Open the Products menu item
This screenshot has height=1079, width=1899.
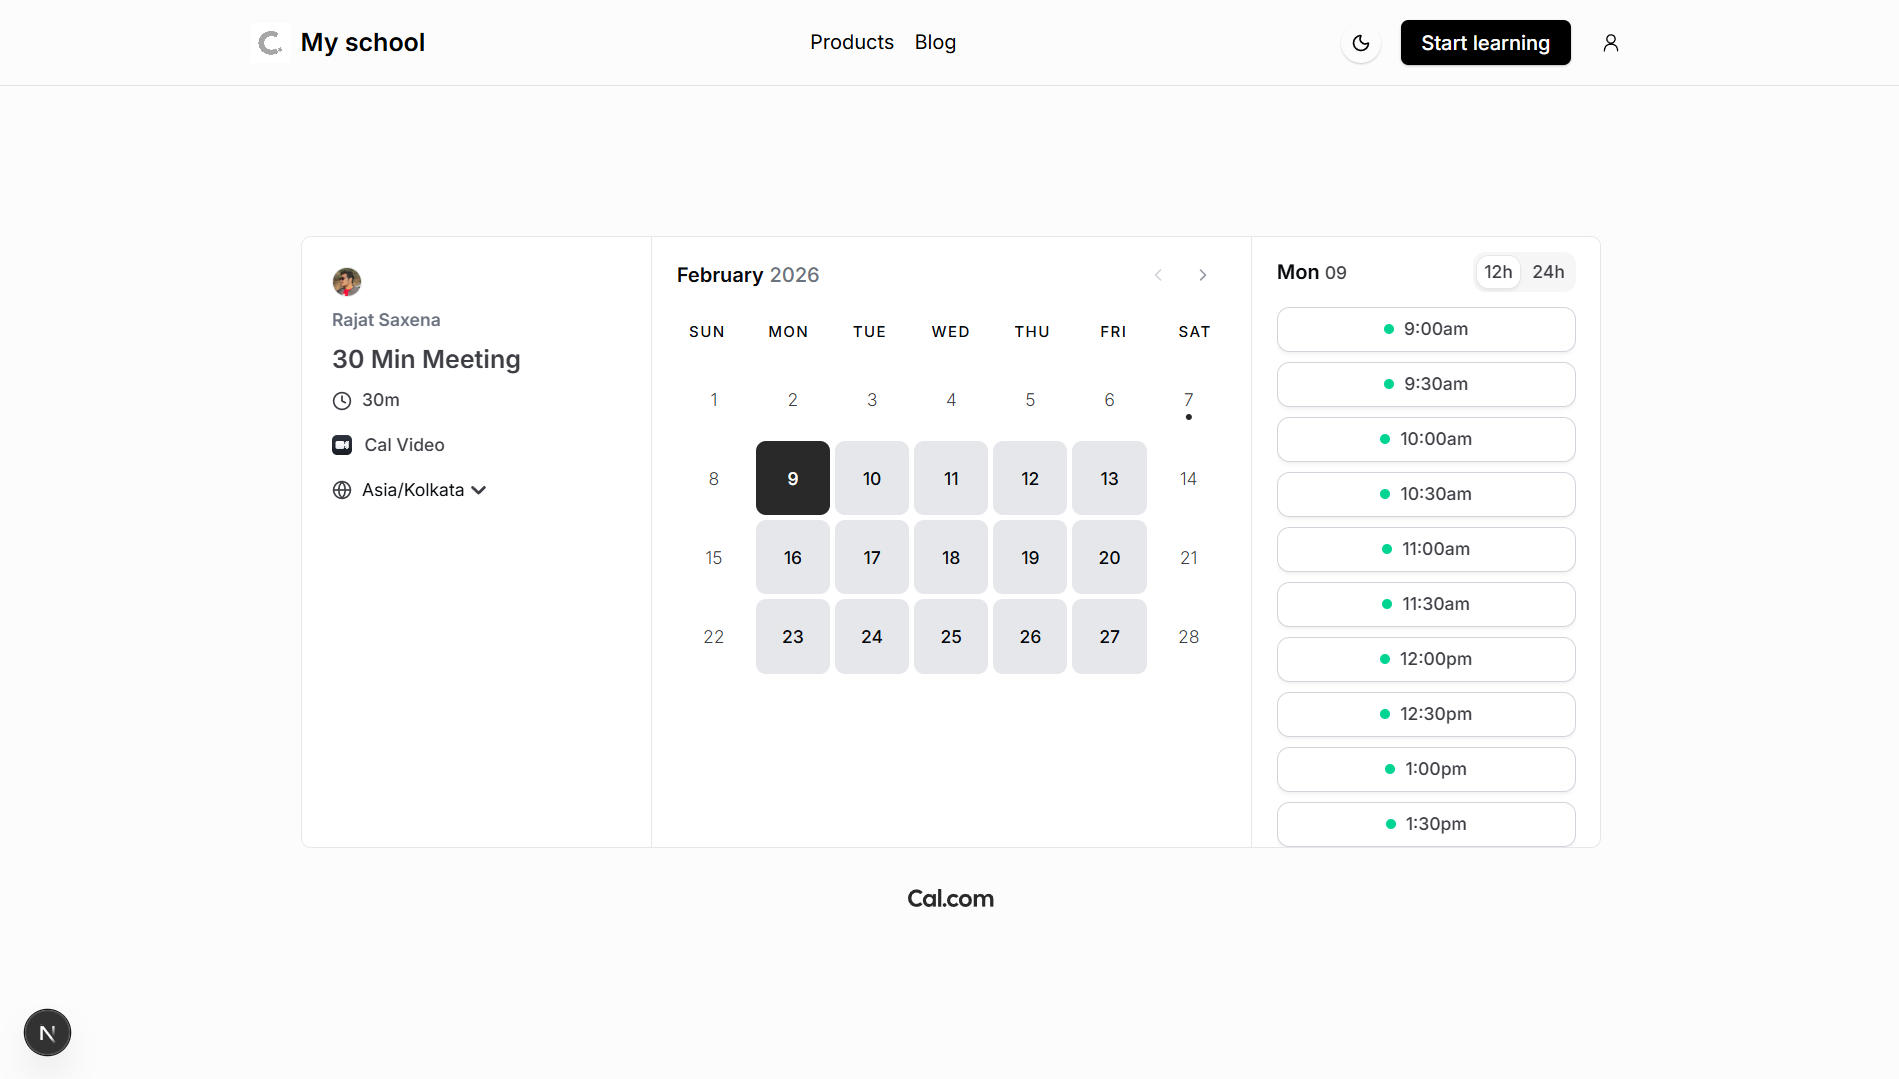[851, 42]
